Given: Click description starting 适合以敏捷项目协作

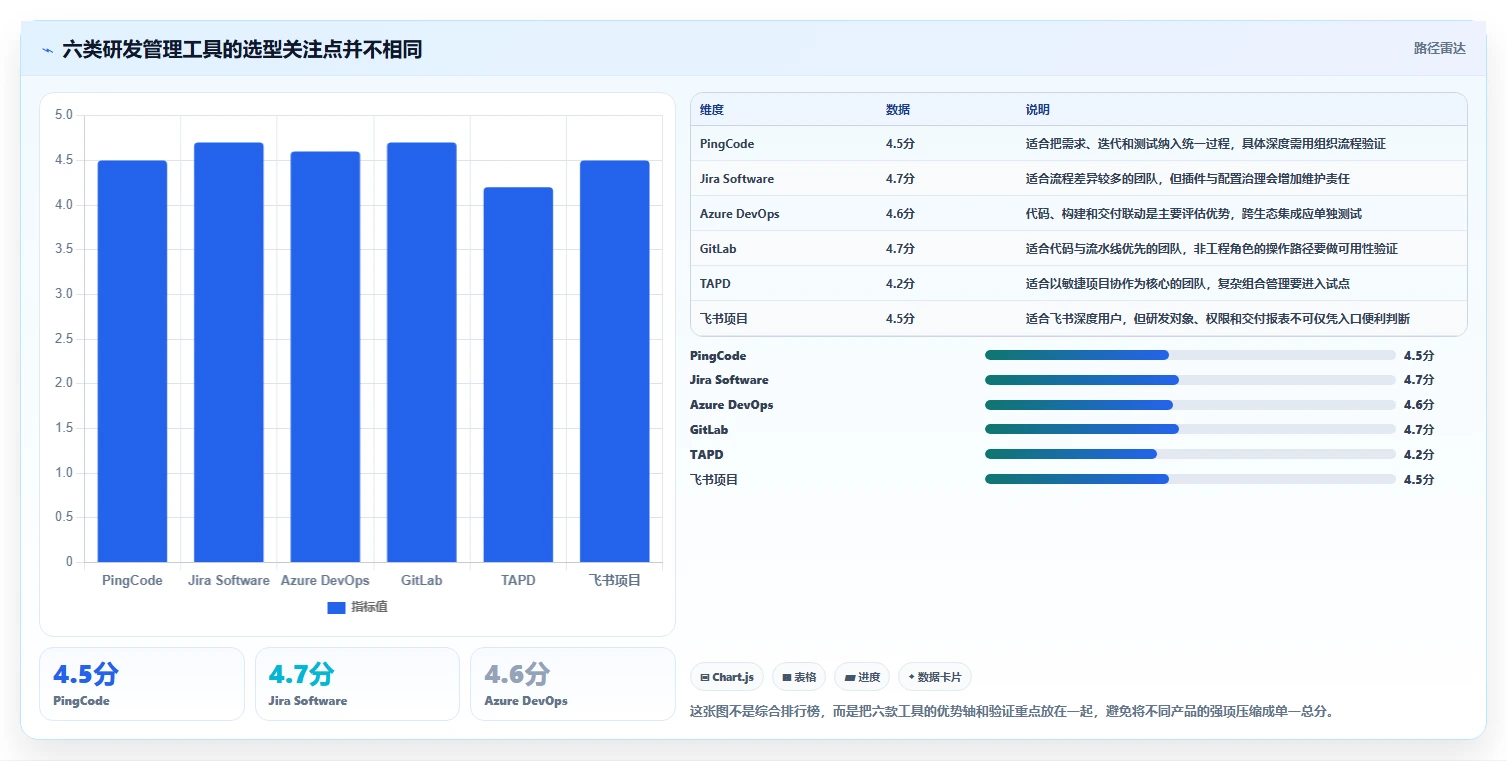Looking at the screenshot, I should [1188, 284].
